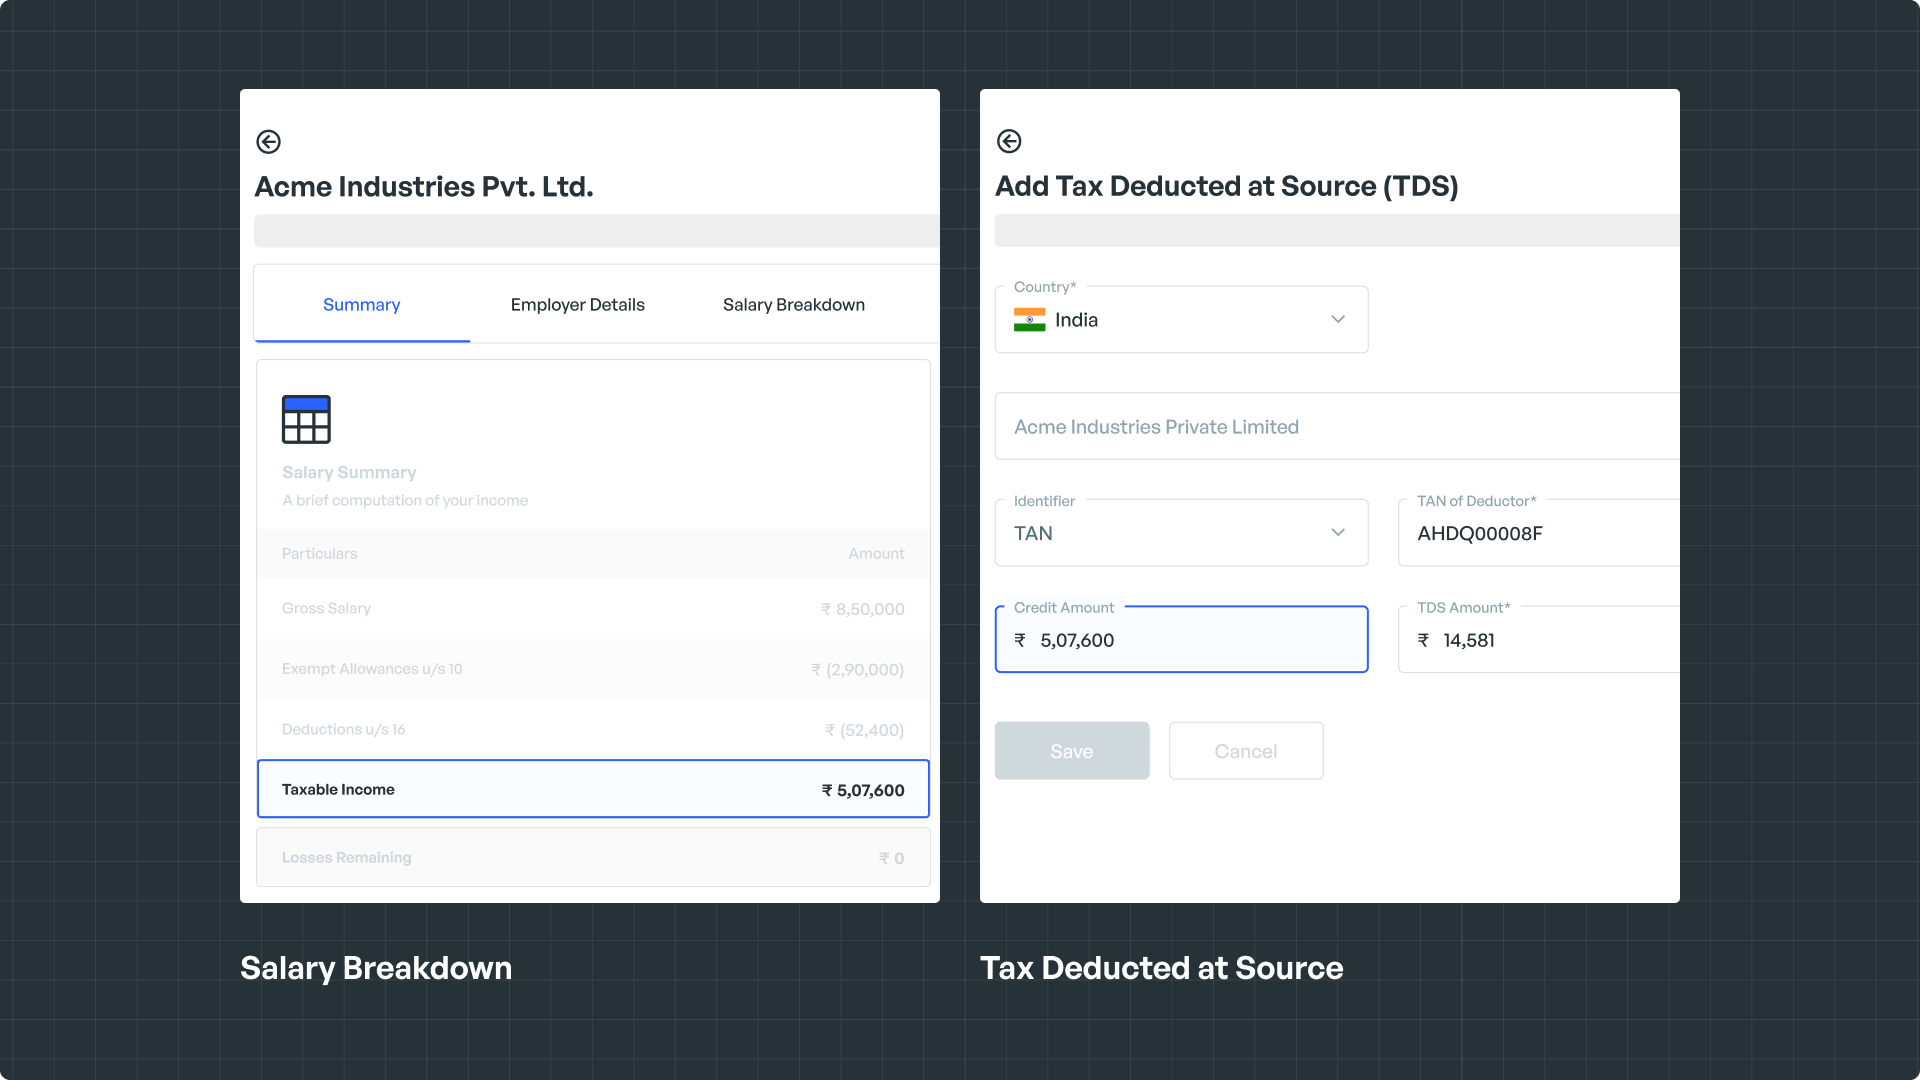This screenshot has width=1920, height=1080.
Task: Click the Acme Industries Private Limited field
Action: click(x=1337, y=427)
